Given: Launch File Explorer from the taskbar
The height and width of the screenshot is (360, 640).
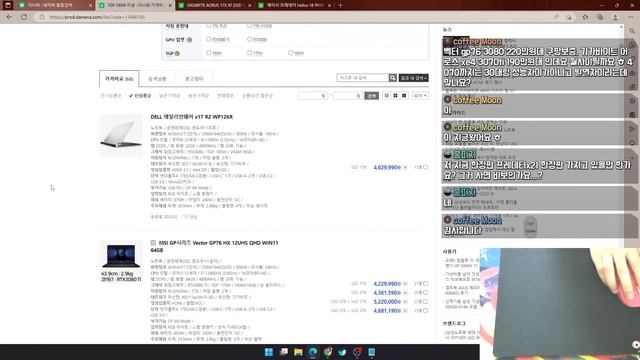Looking at the screenshot, I should click(x=298, y=352).
